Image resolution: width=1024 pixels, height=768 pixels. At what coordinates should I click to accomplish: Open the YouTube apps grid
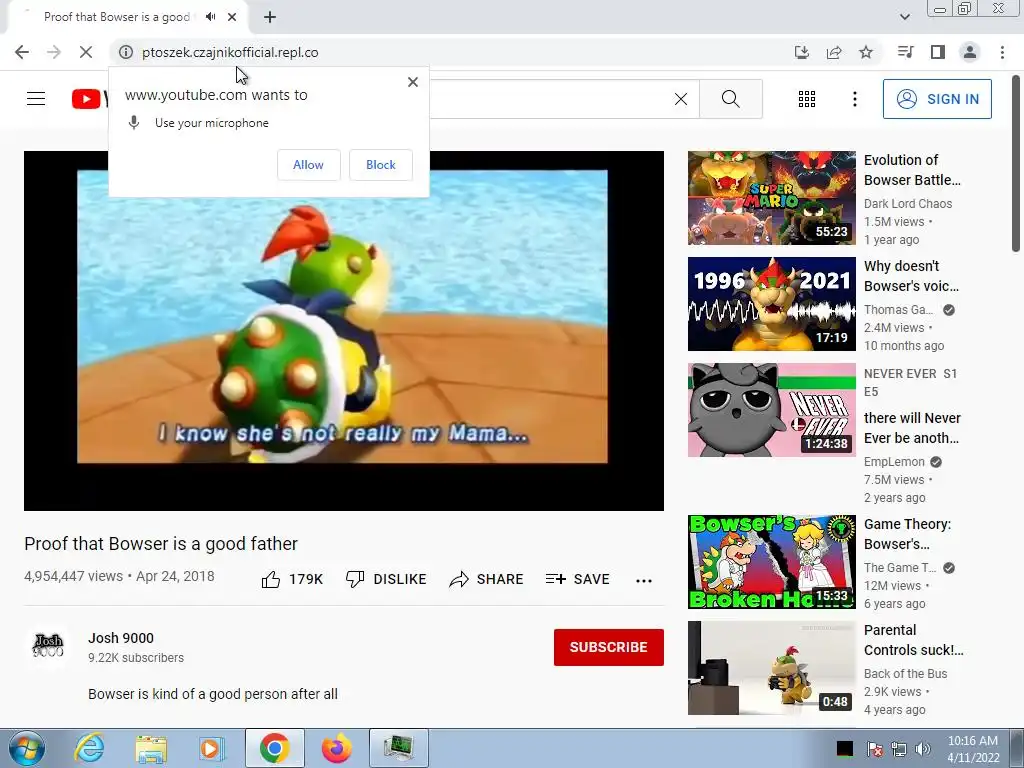[807, 99]
